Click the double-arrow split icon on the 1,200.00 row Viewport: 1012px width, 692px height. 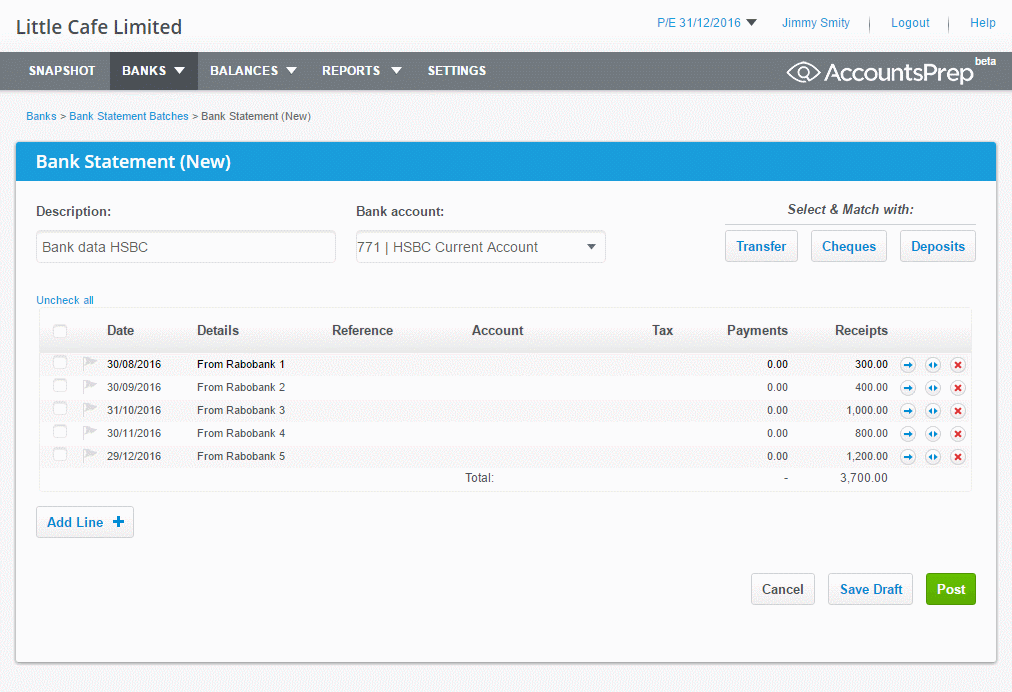[933, 457]
